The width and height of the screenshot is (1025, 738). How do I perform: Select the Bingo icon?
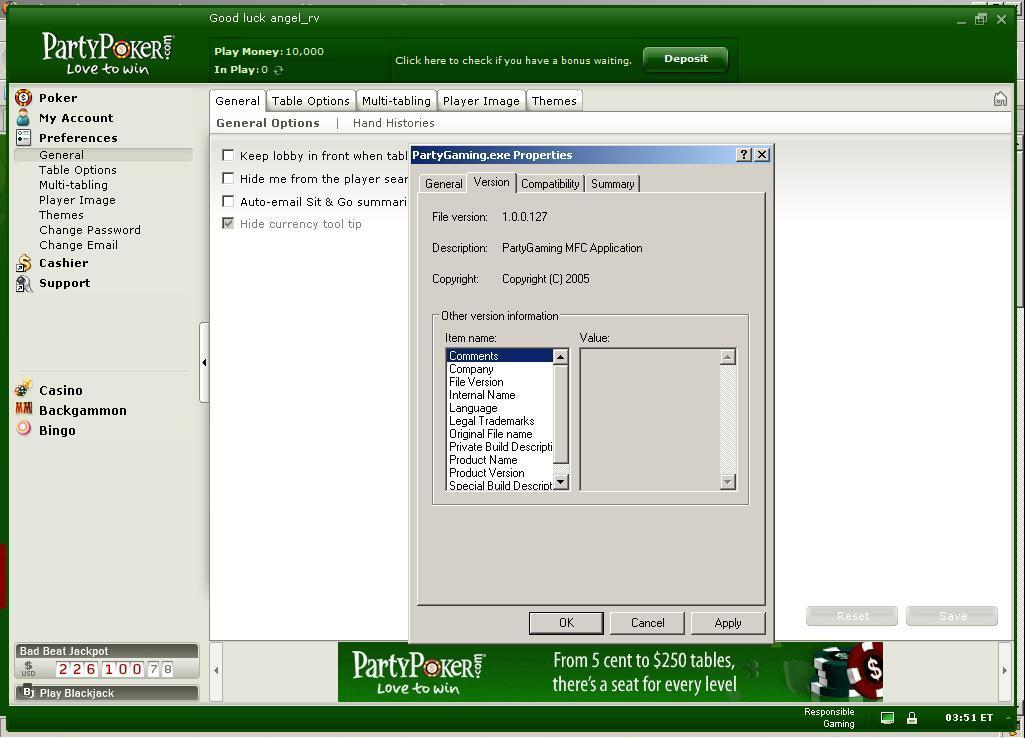22,430
